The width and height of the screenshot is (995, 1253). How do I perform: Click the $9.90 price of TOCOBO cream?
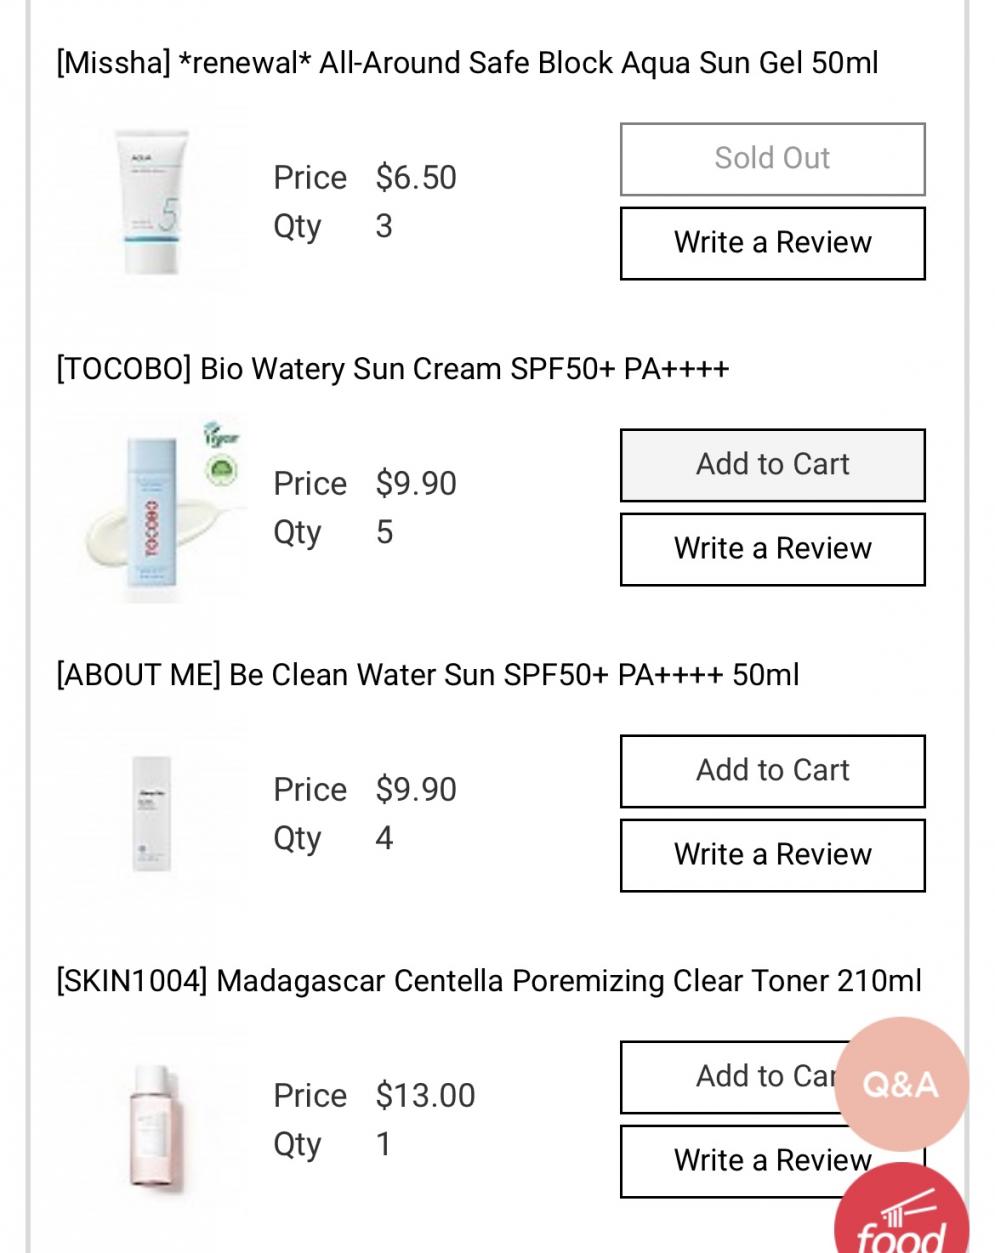416,484
